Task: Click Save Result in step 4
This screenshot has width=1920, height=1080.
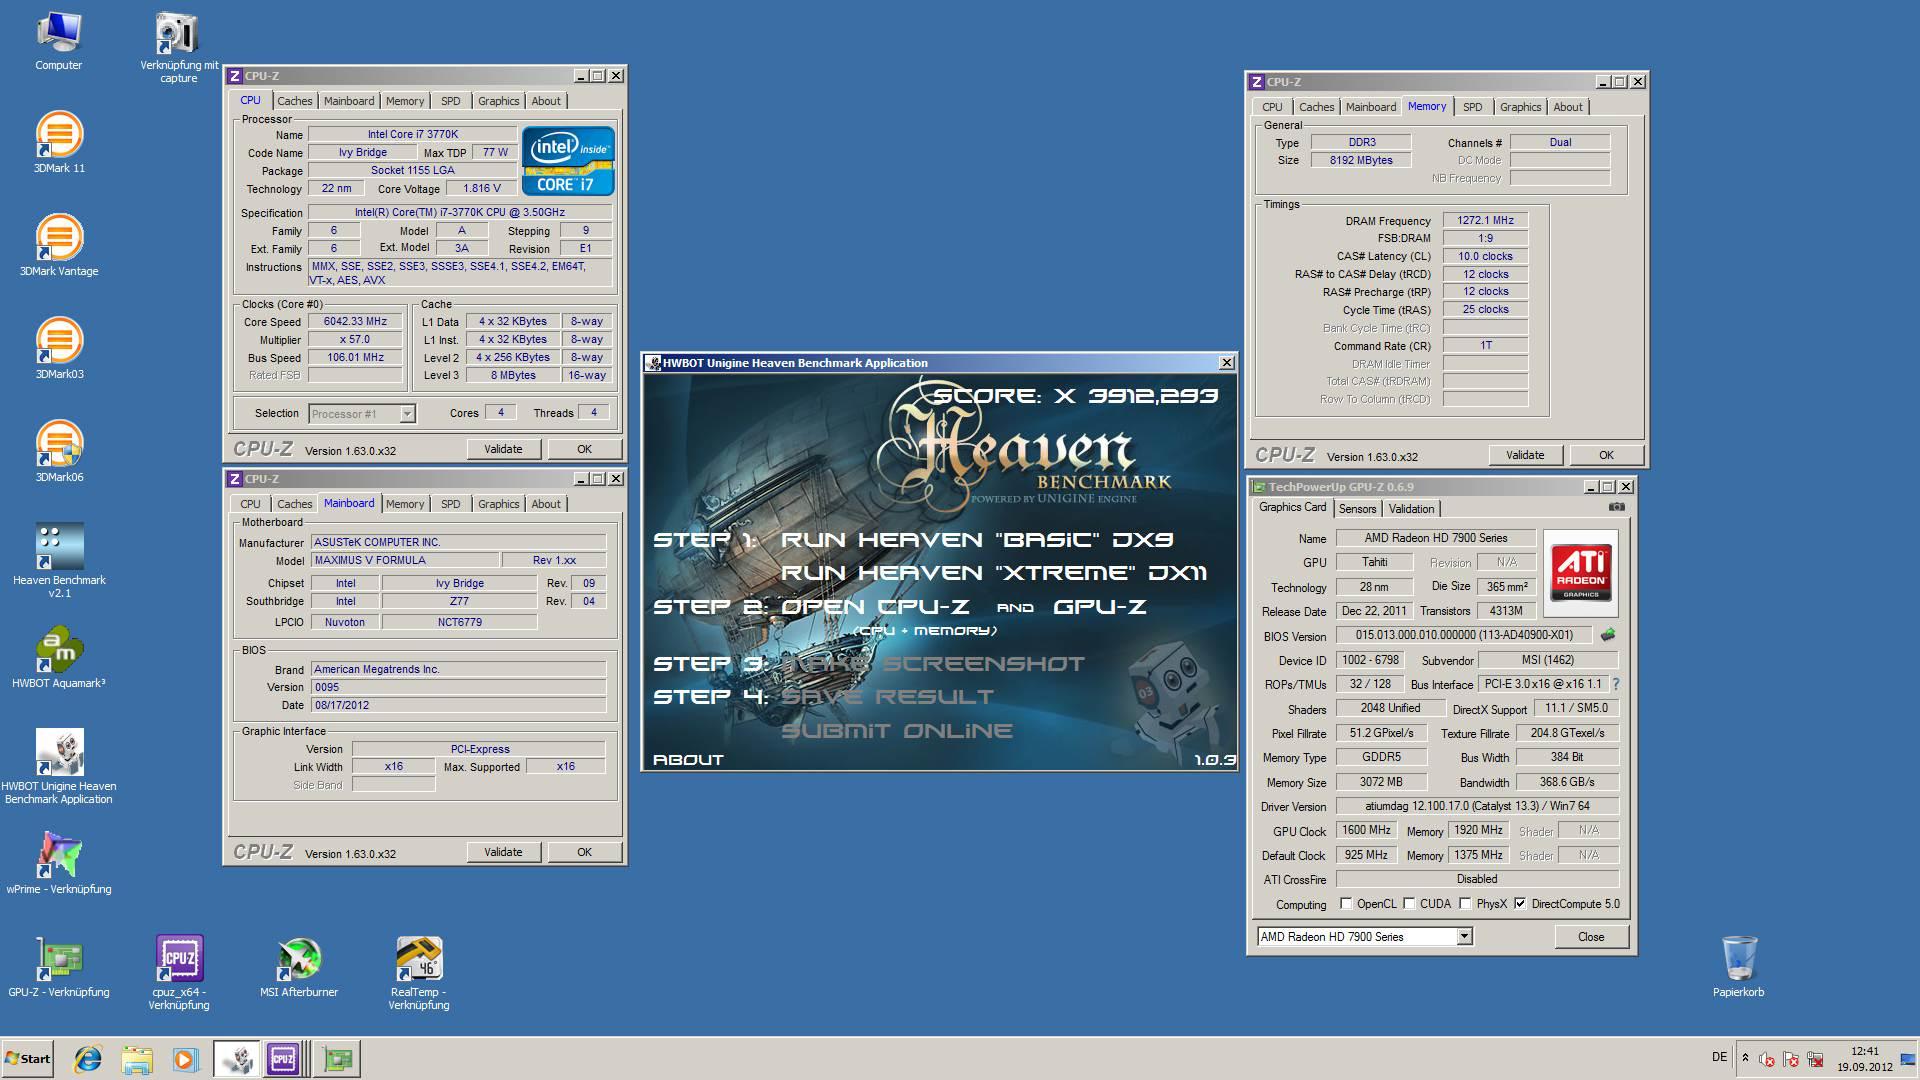Action: [888, 696]
